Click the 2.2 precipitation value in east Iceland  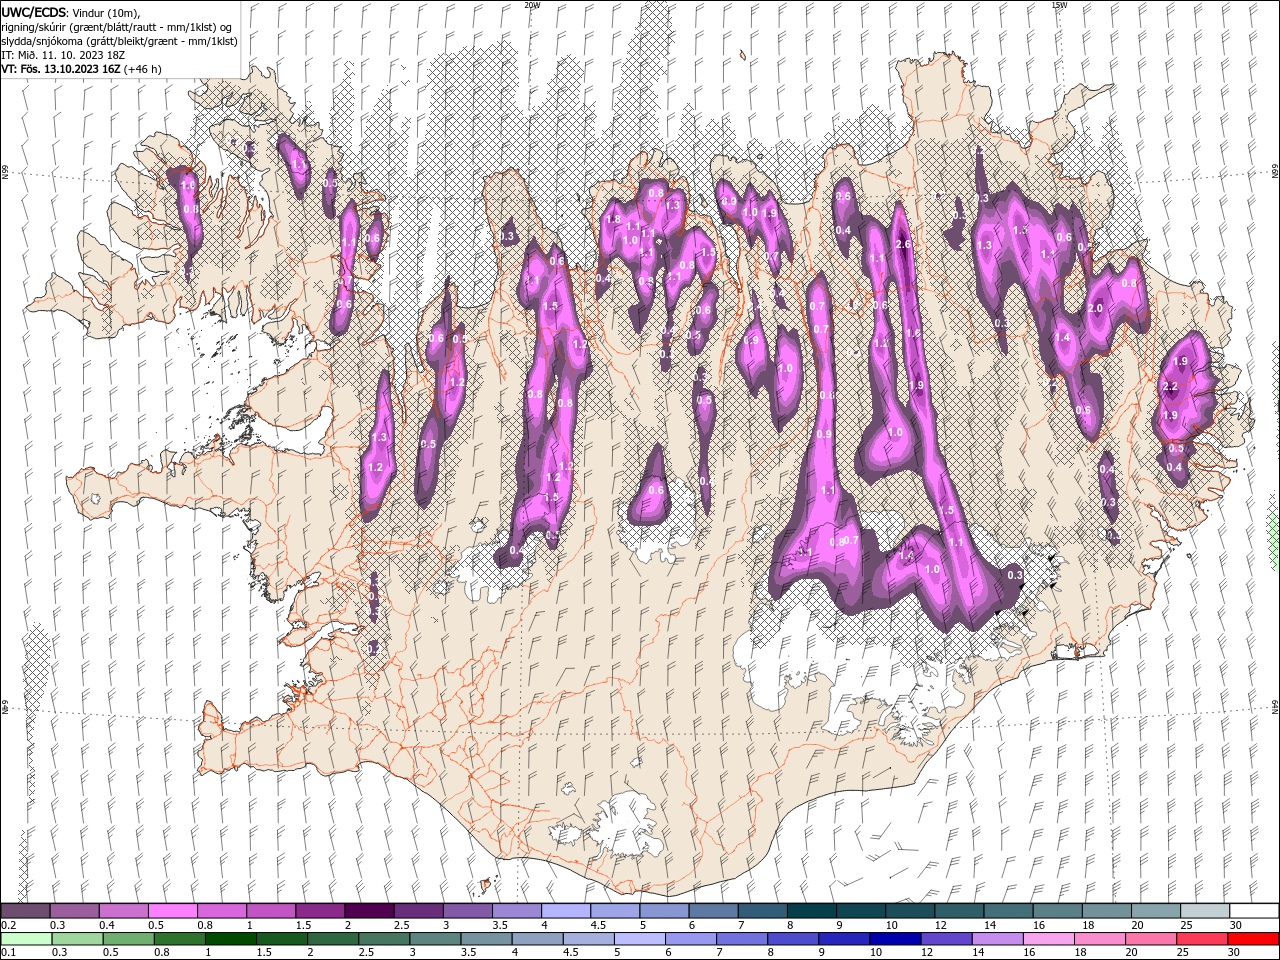coord(1171,386)
